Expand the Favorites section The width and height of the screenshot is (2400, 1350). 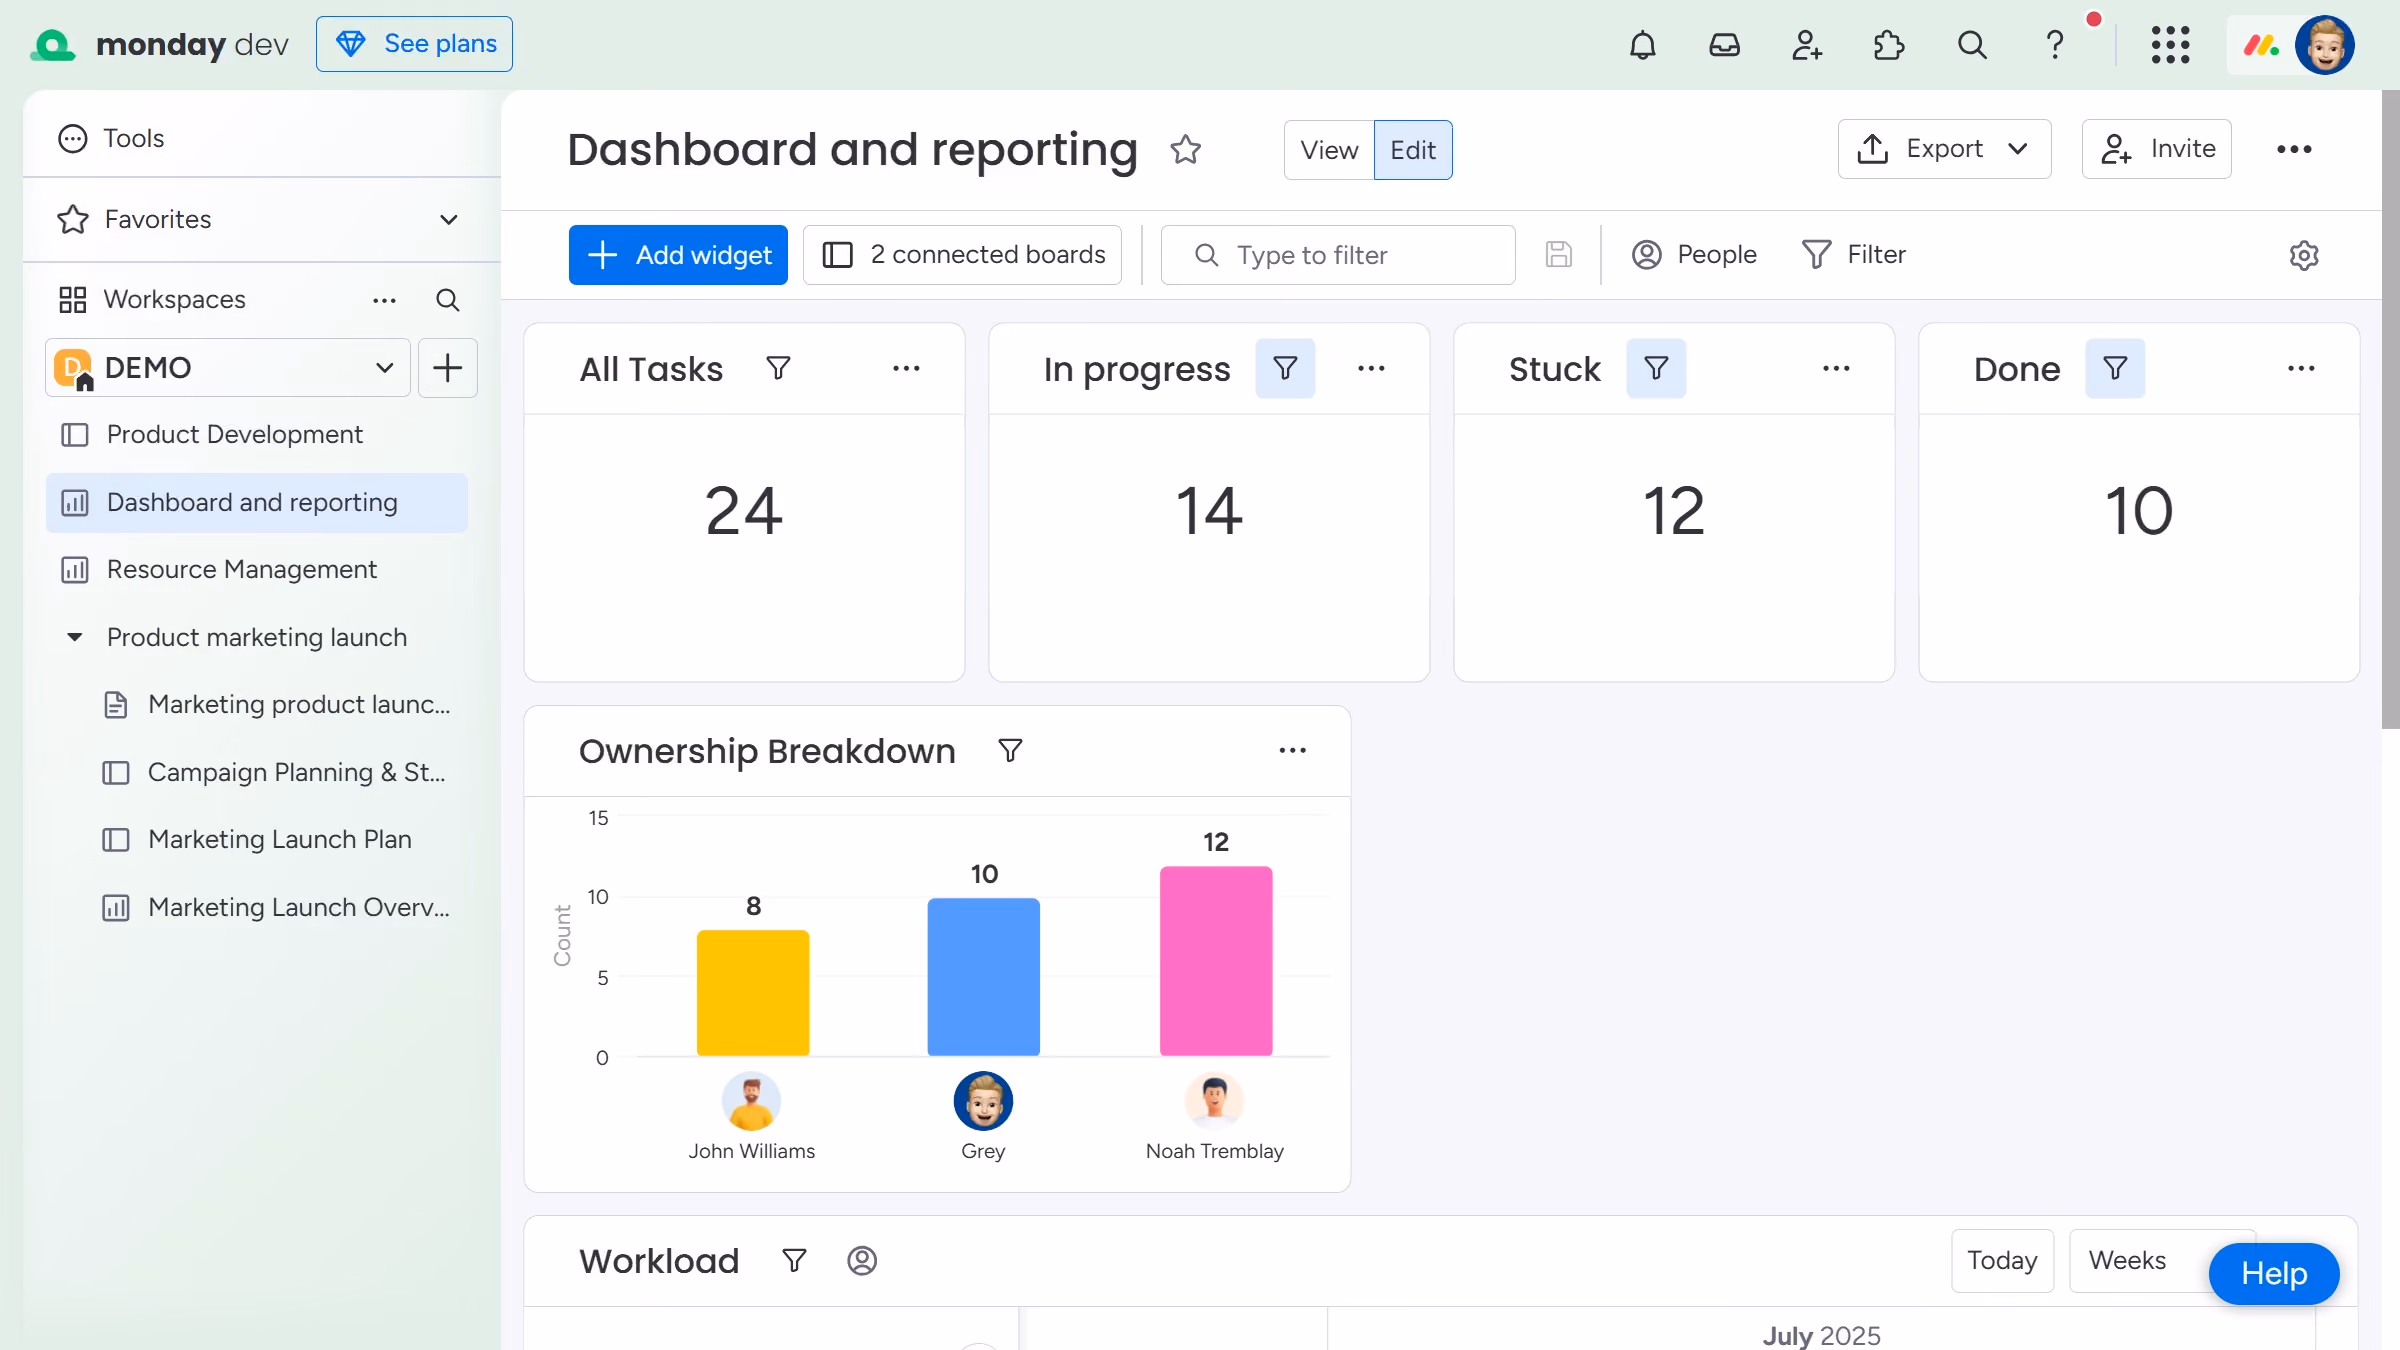pyautogui.click(x=449, y=219)
